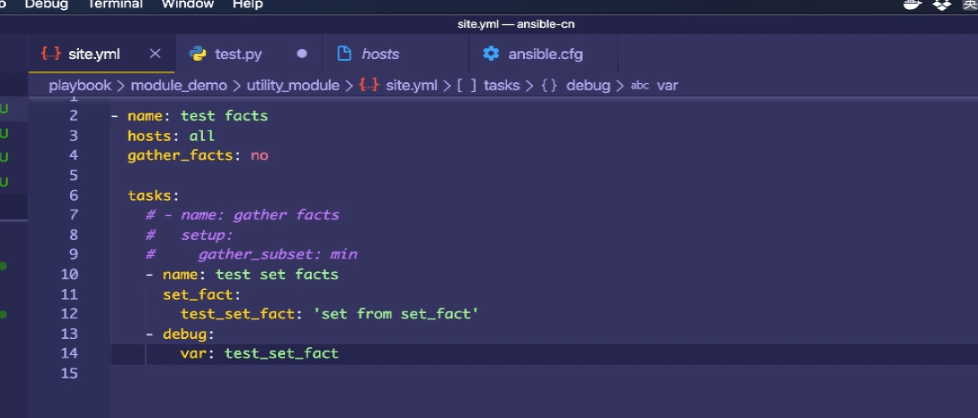Image resolution: width=978 pixels, height=418 pixels.
Task: Click playbook in the breadcrumb path
Action: pos(80,85)
